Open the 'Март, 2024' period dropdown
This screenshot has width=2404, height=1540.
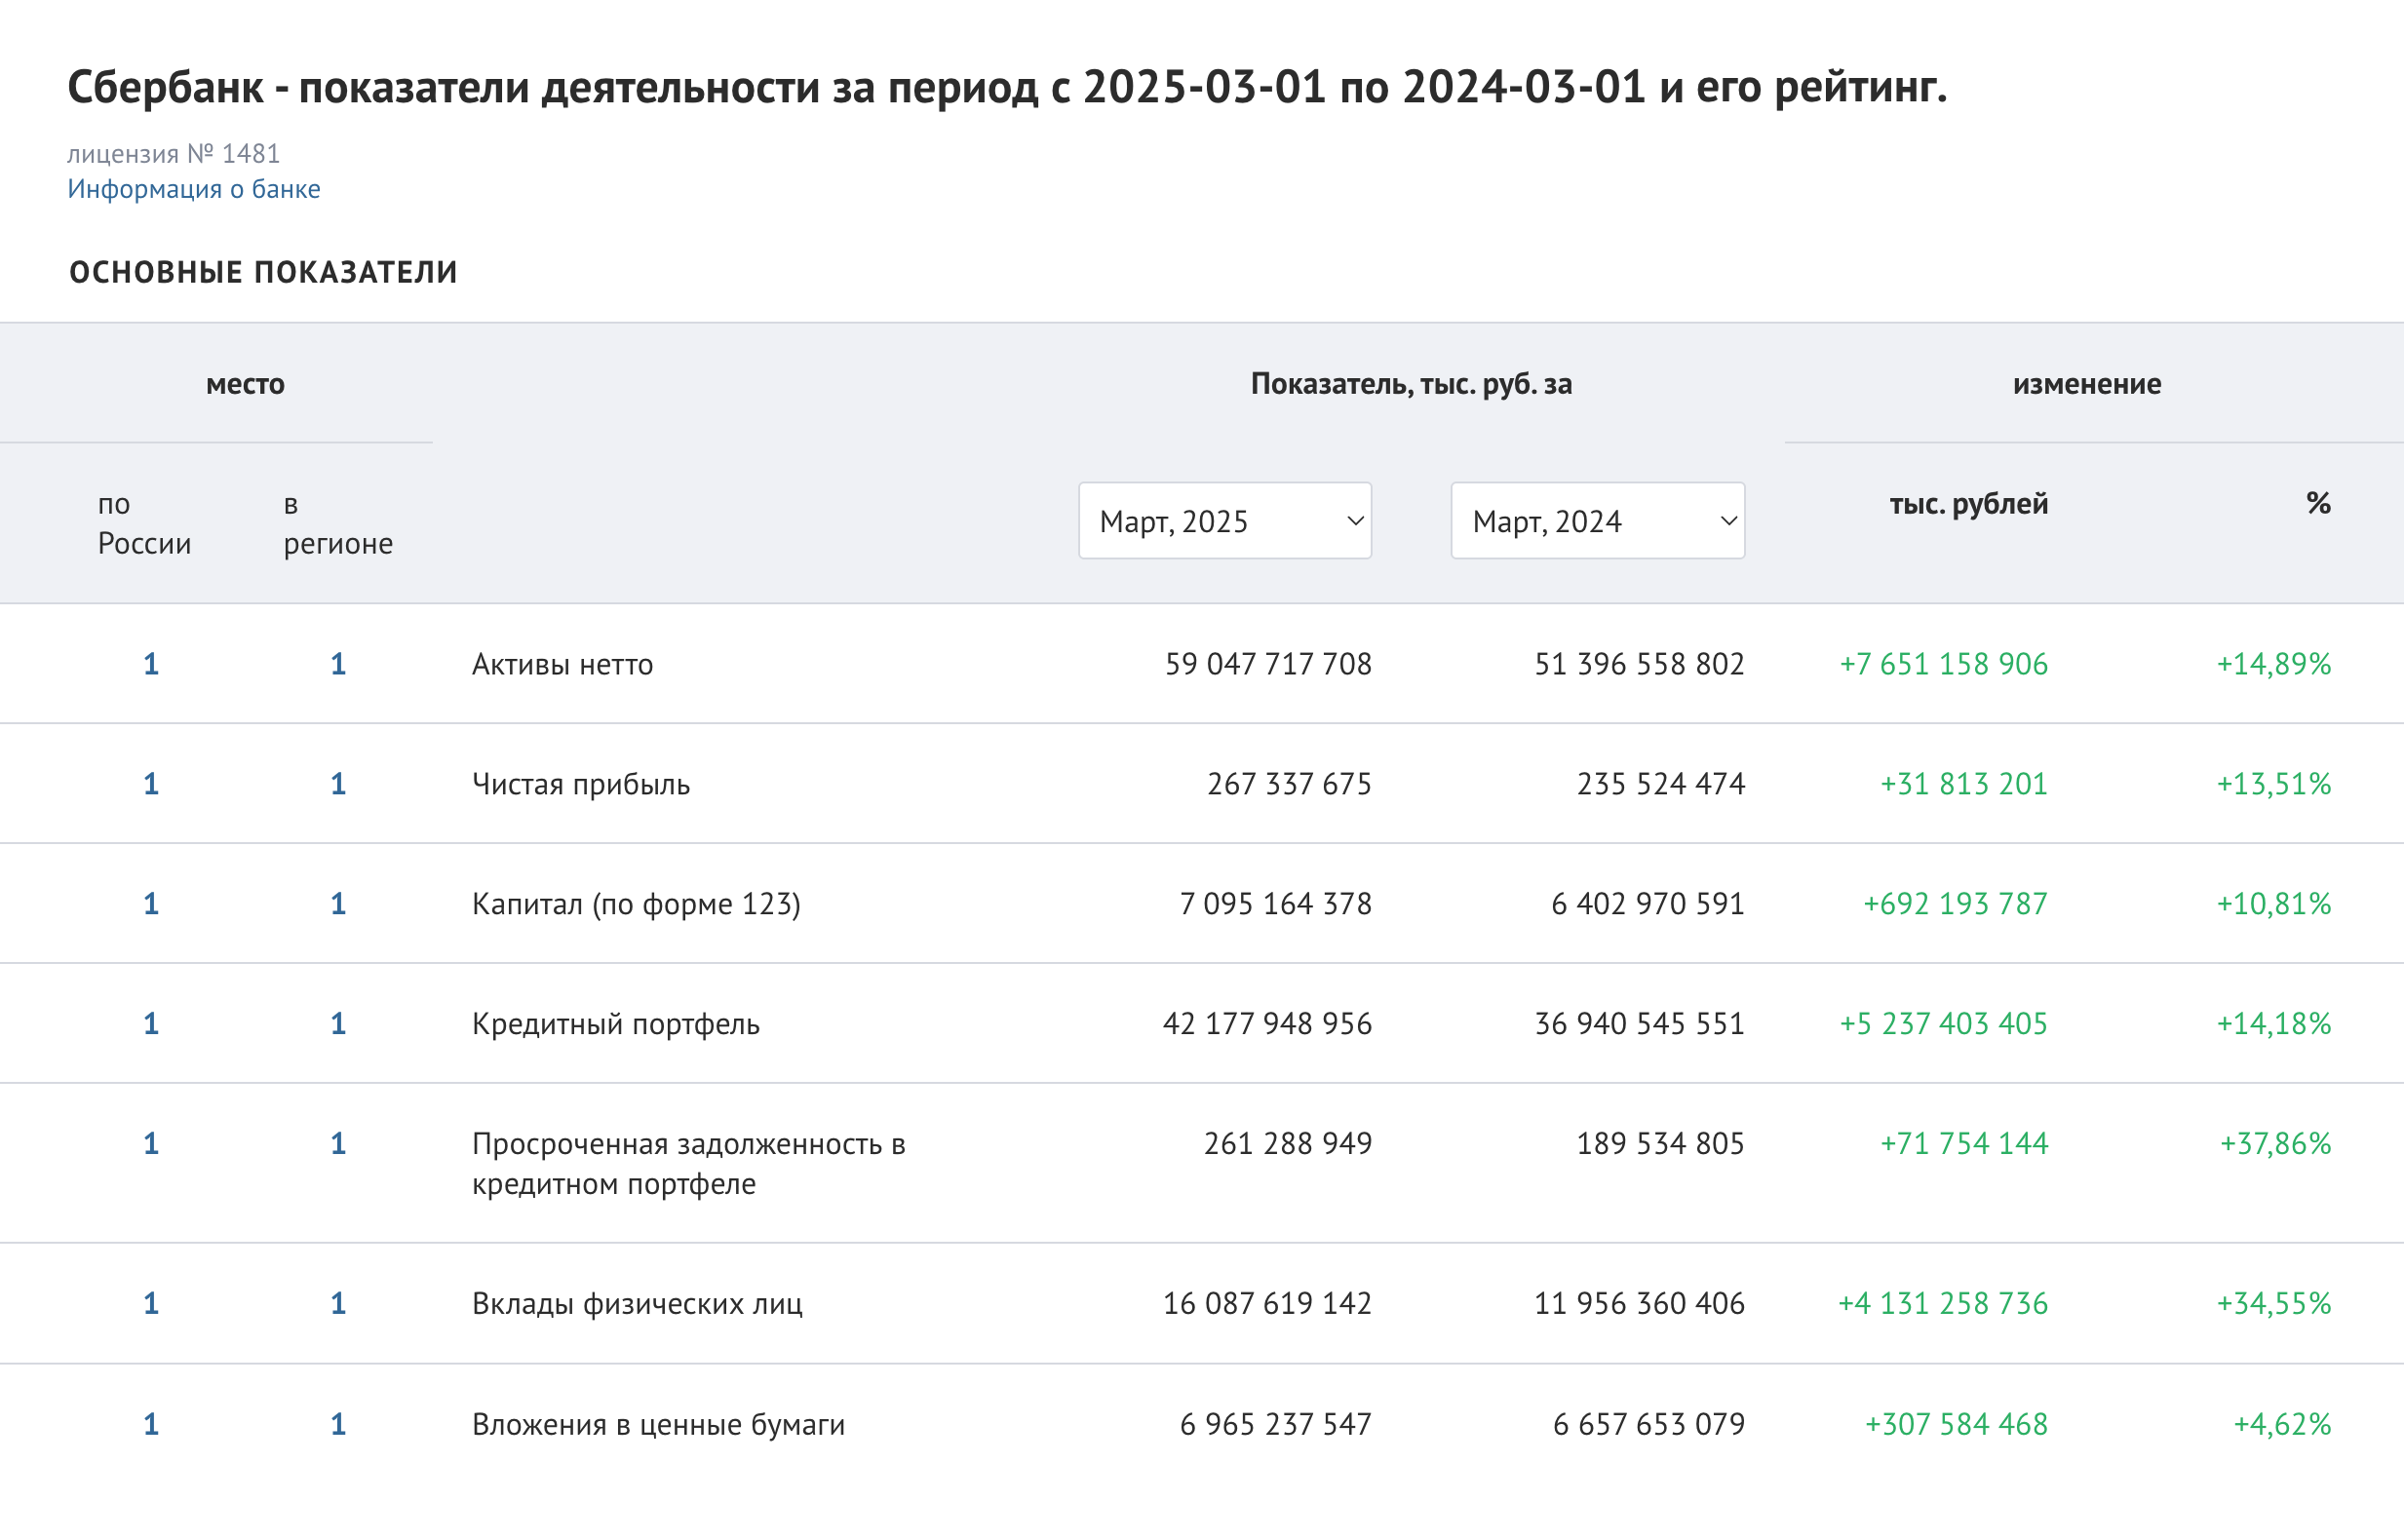click(x=1598, y=521)
